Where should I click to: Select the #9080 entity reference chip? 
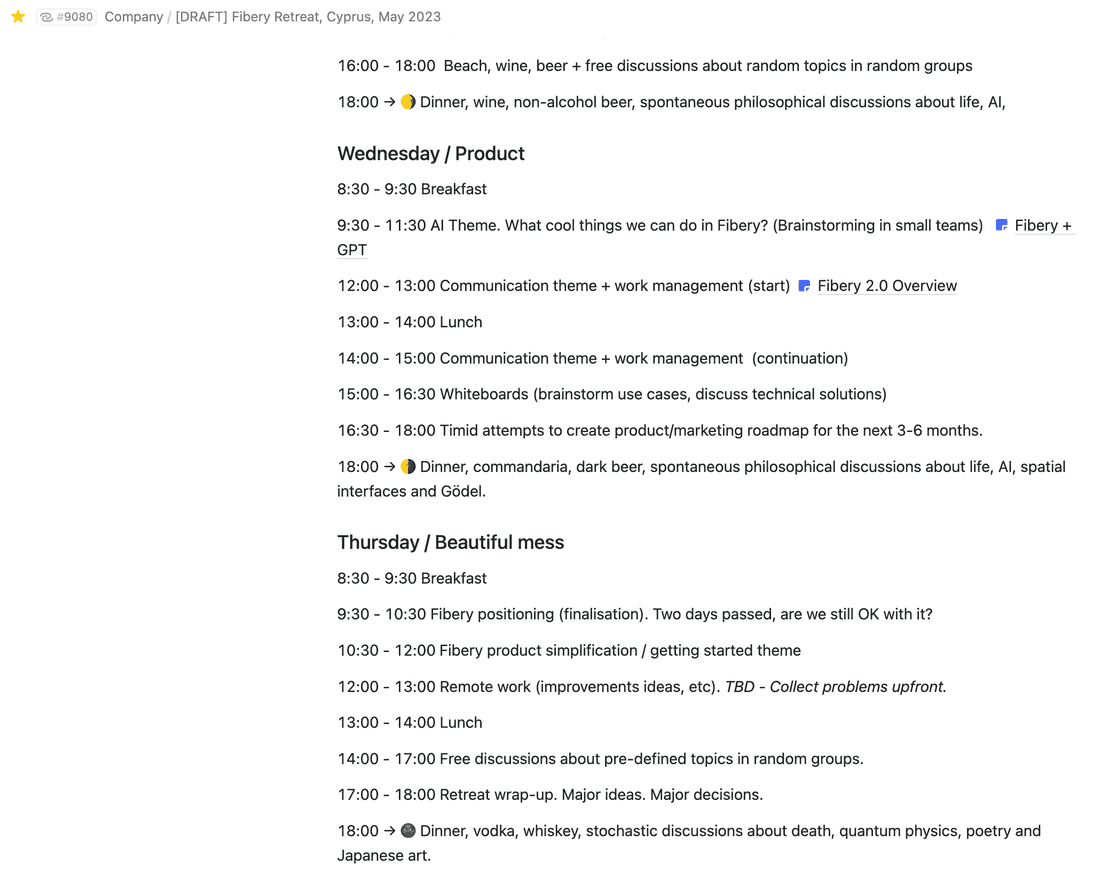[66, 16]
